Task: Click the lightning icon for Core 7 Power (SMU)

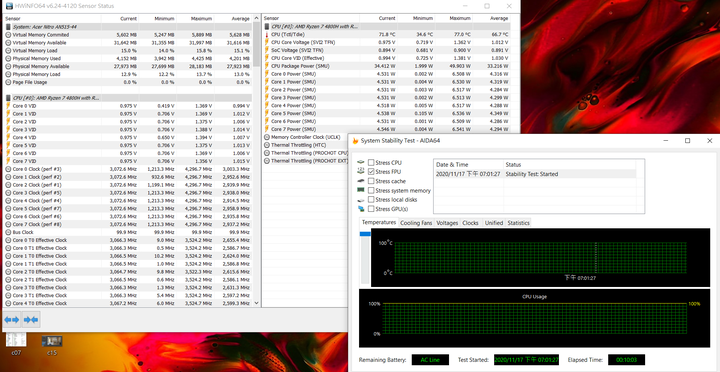Action: [267, 130]
